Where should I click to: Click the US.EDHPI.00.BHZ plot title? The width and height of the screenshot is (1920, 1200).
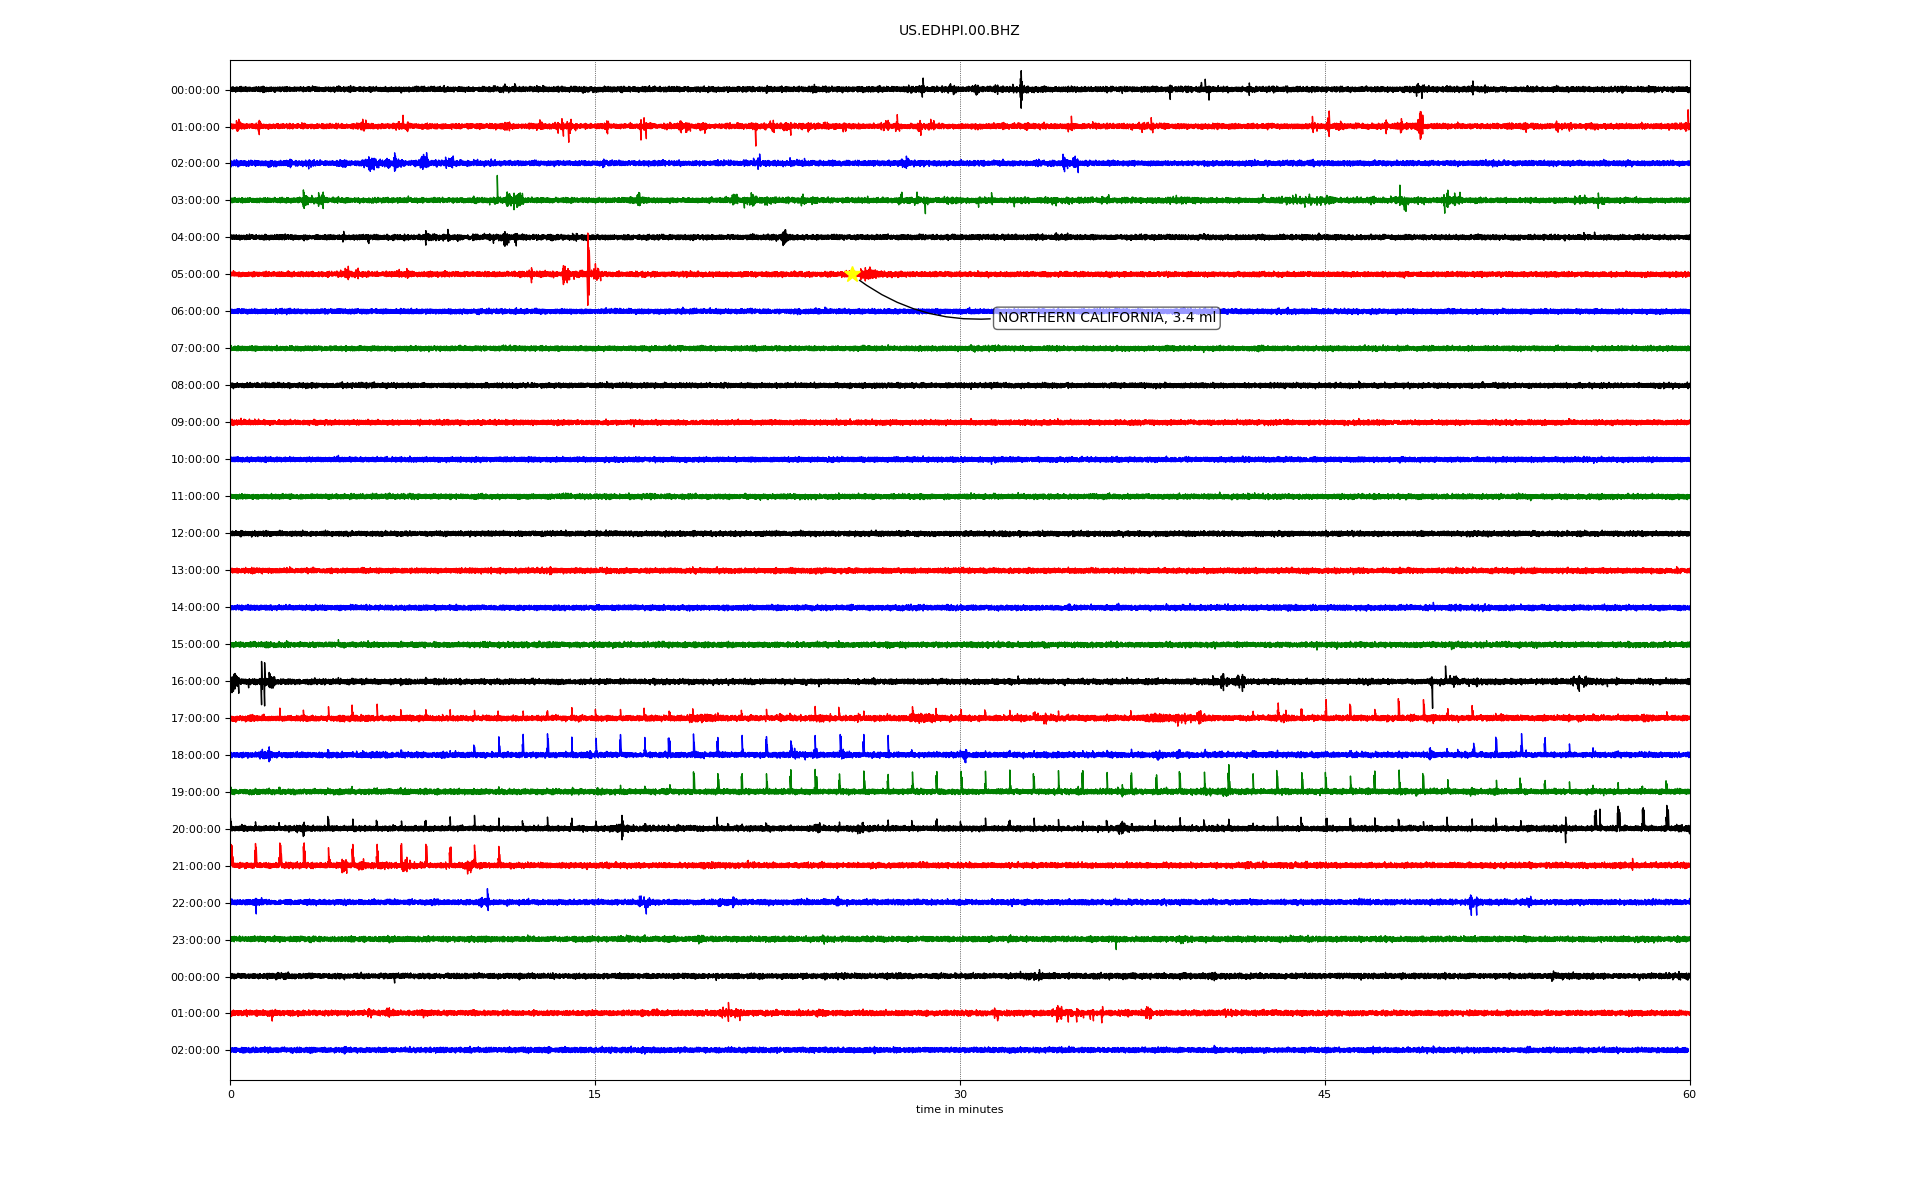point(959,31)
